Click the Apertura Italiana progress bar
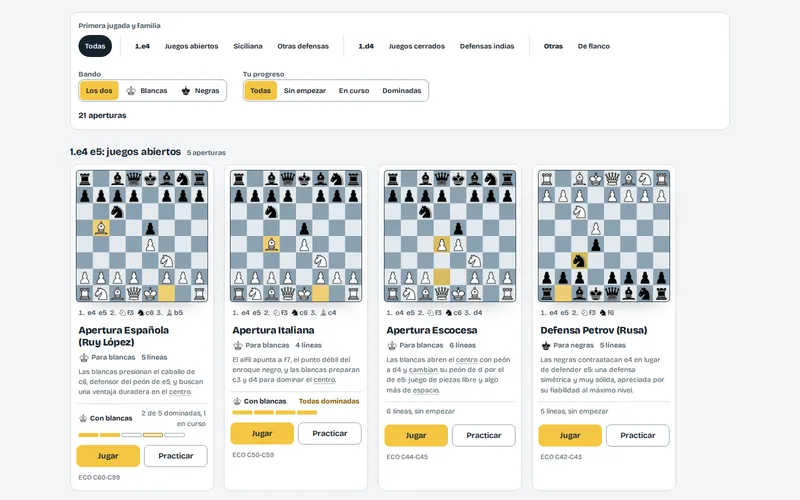 coord(274,412)
